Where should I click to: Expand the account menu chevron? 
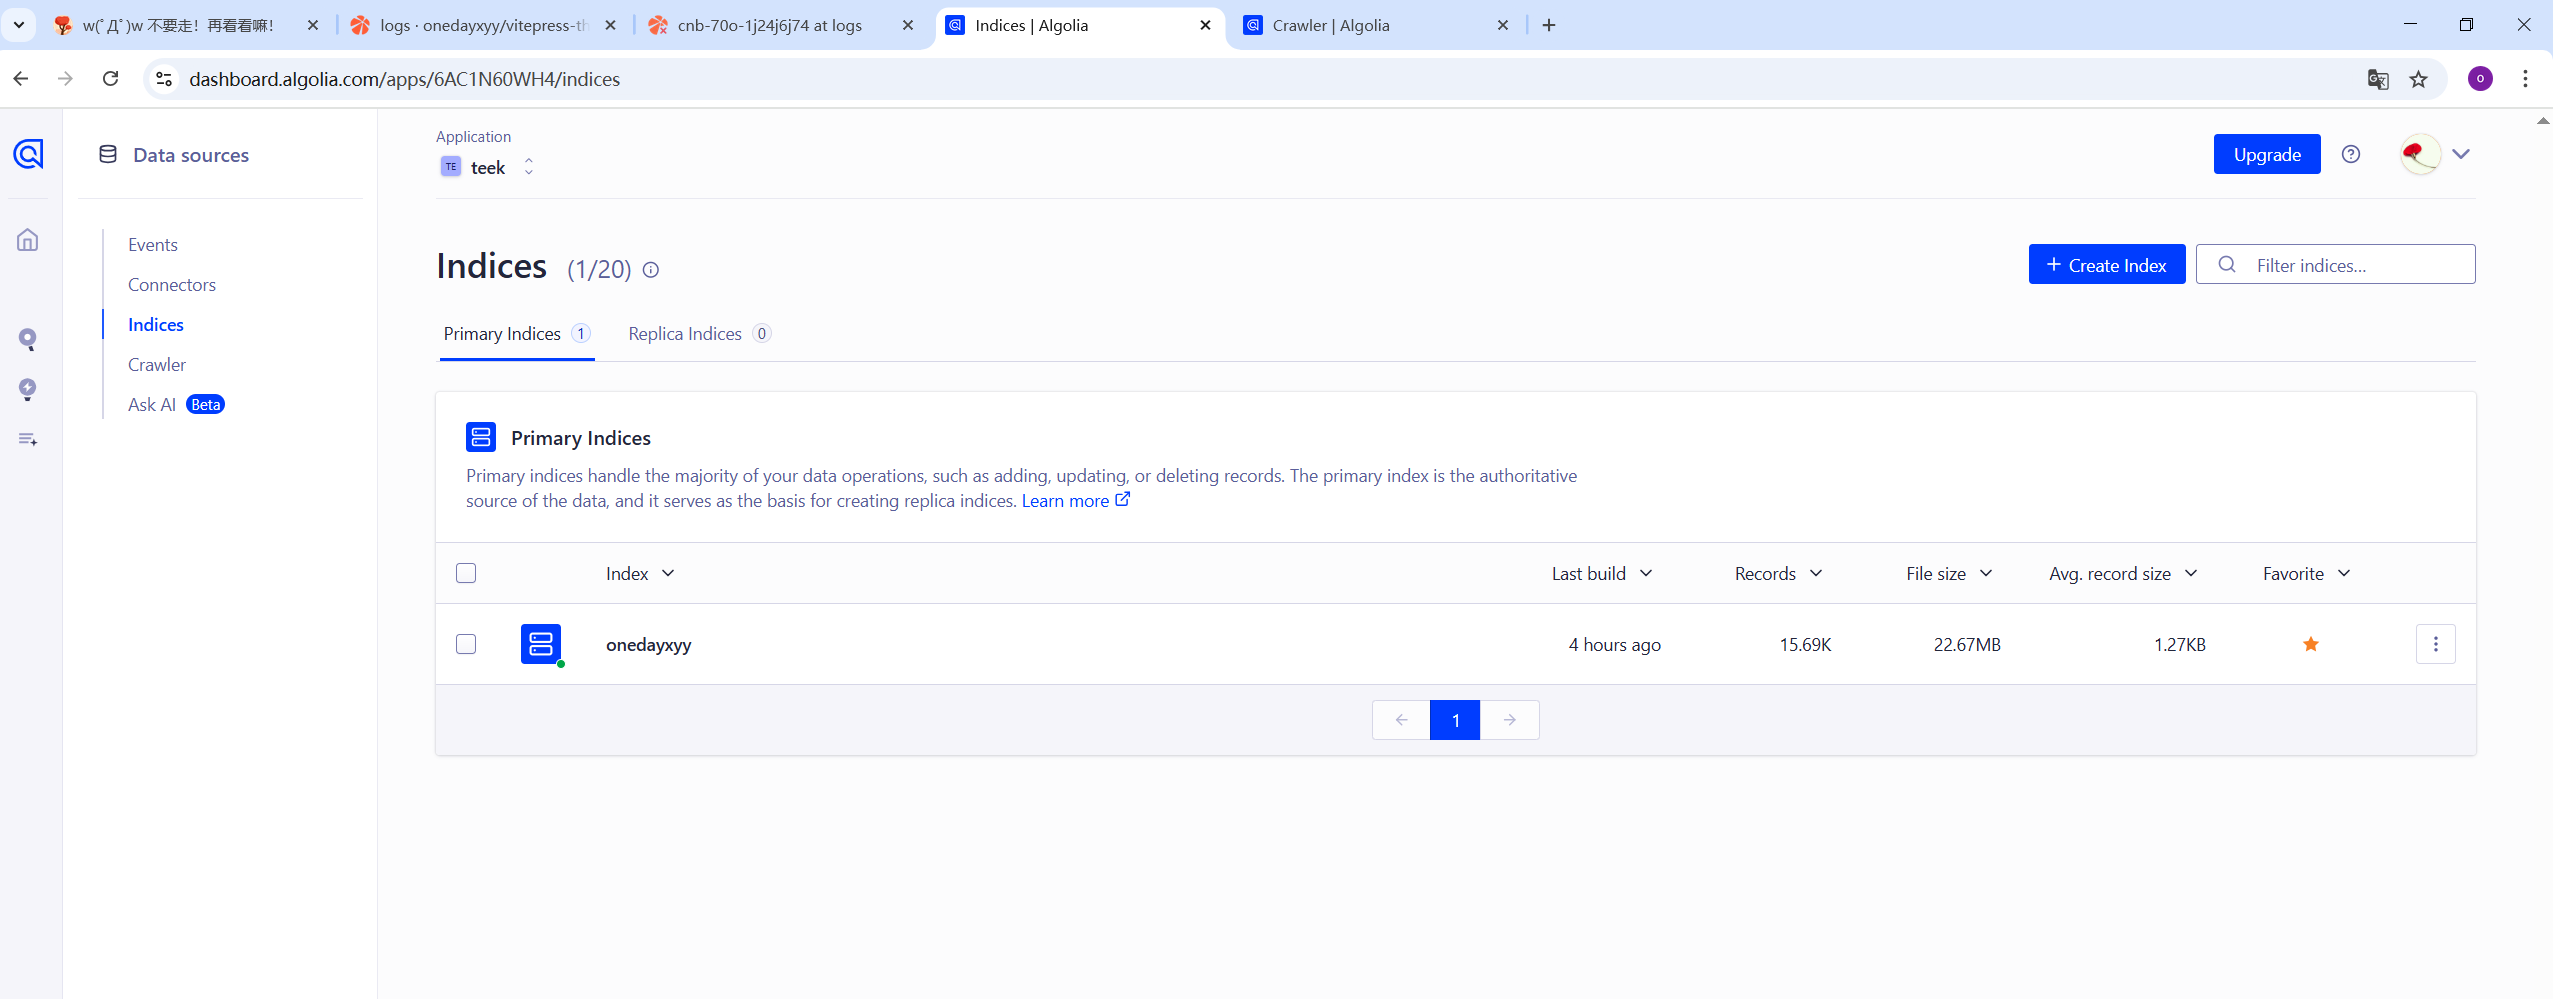click(2462, 154)
